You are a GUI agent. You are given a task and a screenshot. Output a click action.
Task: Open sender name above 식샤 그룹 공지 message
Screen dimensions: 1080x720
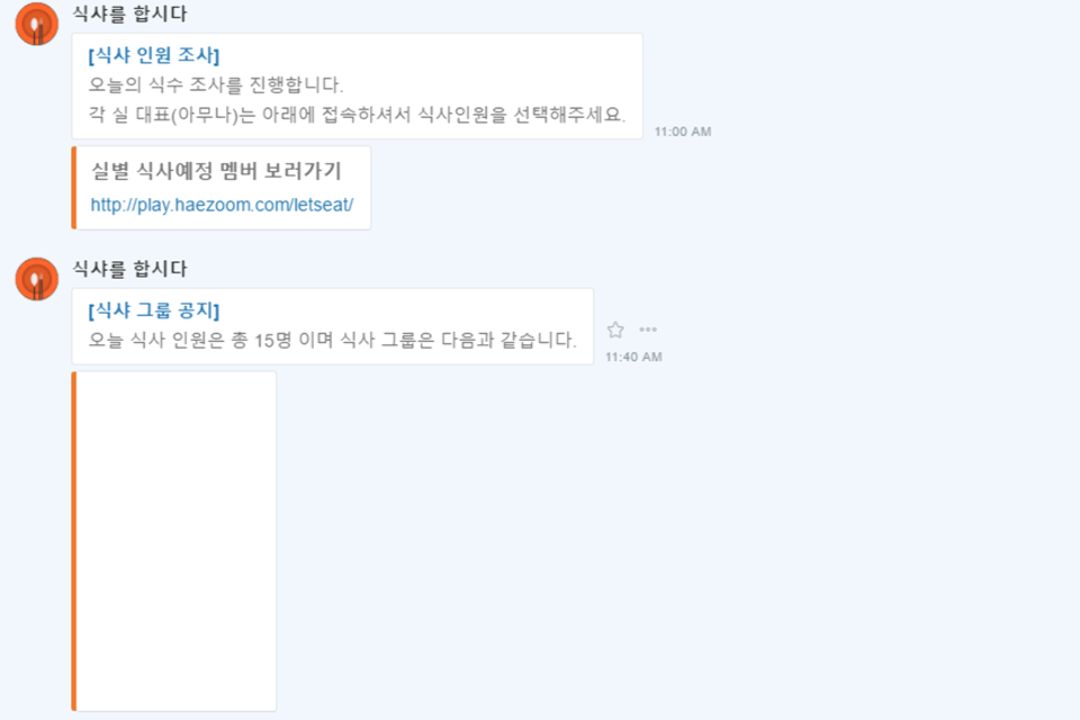point(129,269)
